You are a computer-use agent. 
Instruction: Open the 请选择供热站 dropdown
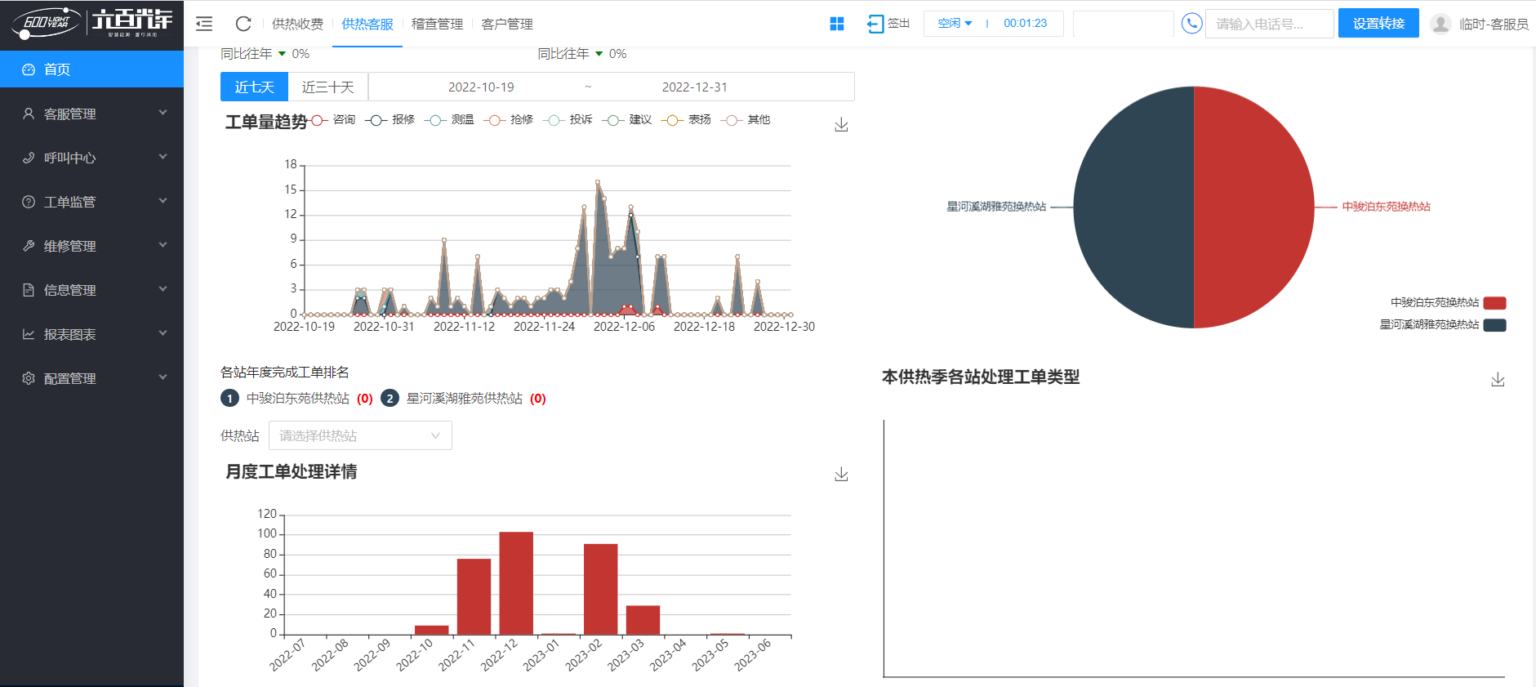360,436
